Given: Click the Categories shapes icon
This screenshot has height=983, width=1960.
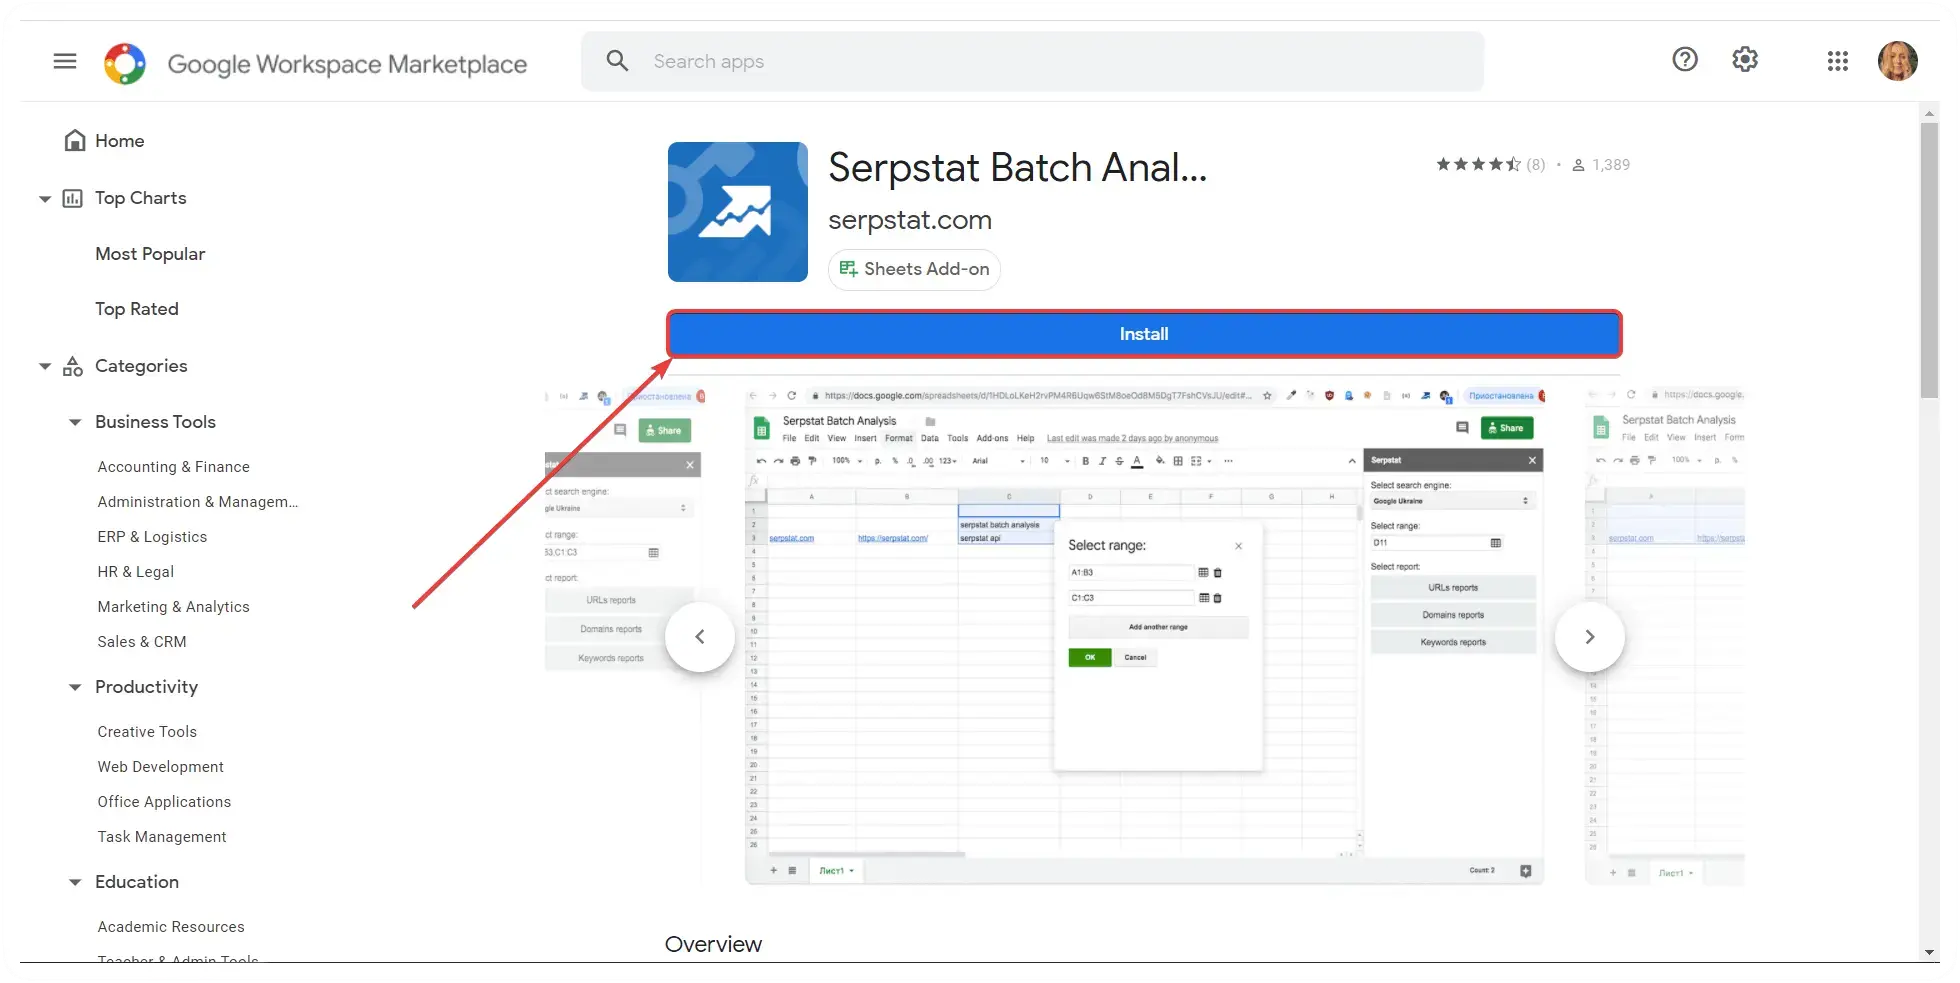Looking at the screenshot, I should pos(73,366).
